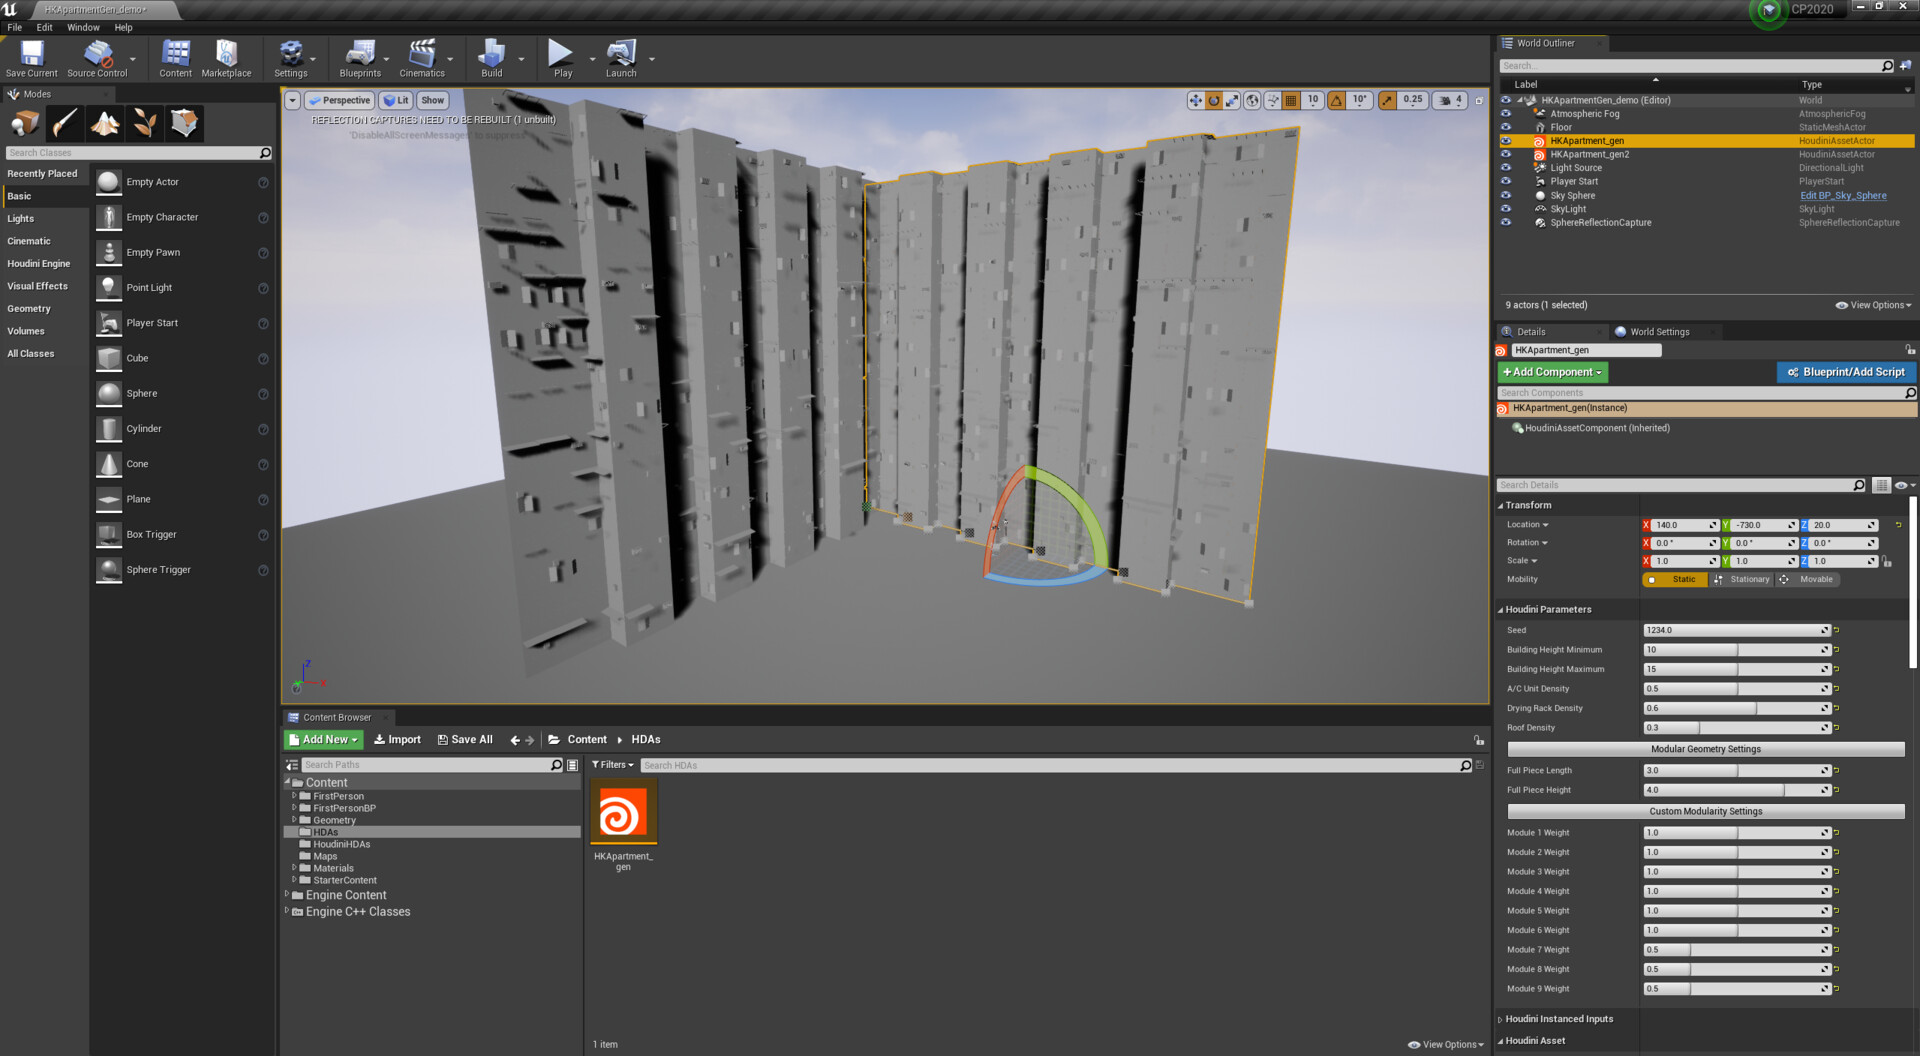Open Edit BP_Sky_Sphere link in Outliner
Viewport: 1920px width, 1056px height.
(x=1842, y=195)
